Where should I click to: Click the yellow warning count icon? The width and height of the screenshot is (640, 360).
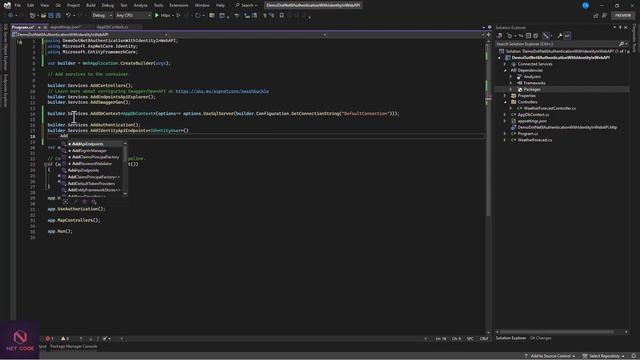pyautogui.click(x=64, y=338)
